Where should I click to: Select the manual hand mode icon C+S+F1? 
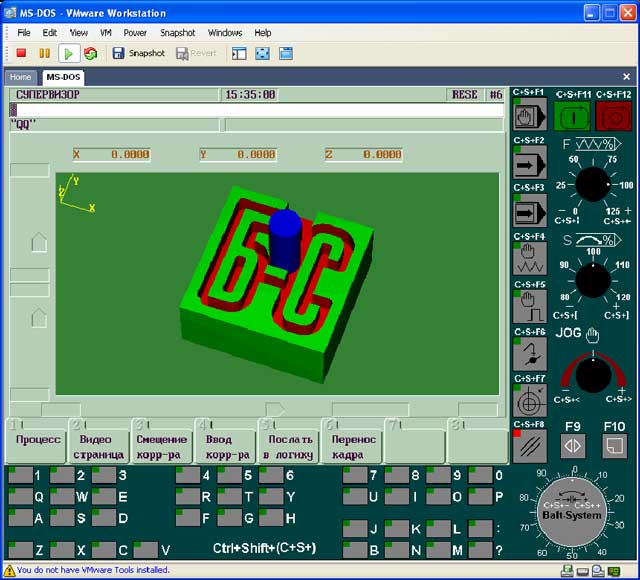529,116
